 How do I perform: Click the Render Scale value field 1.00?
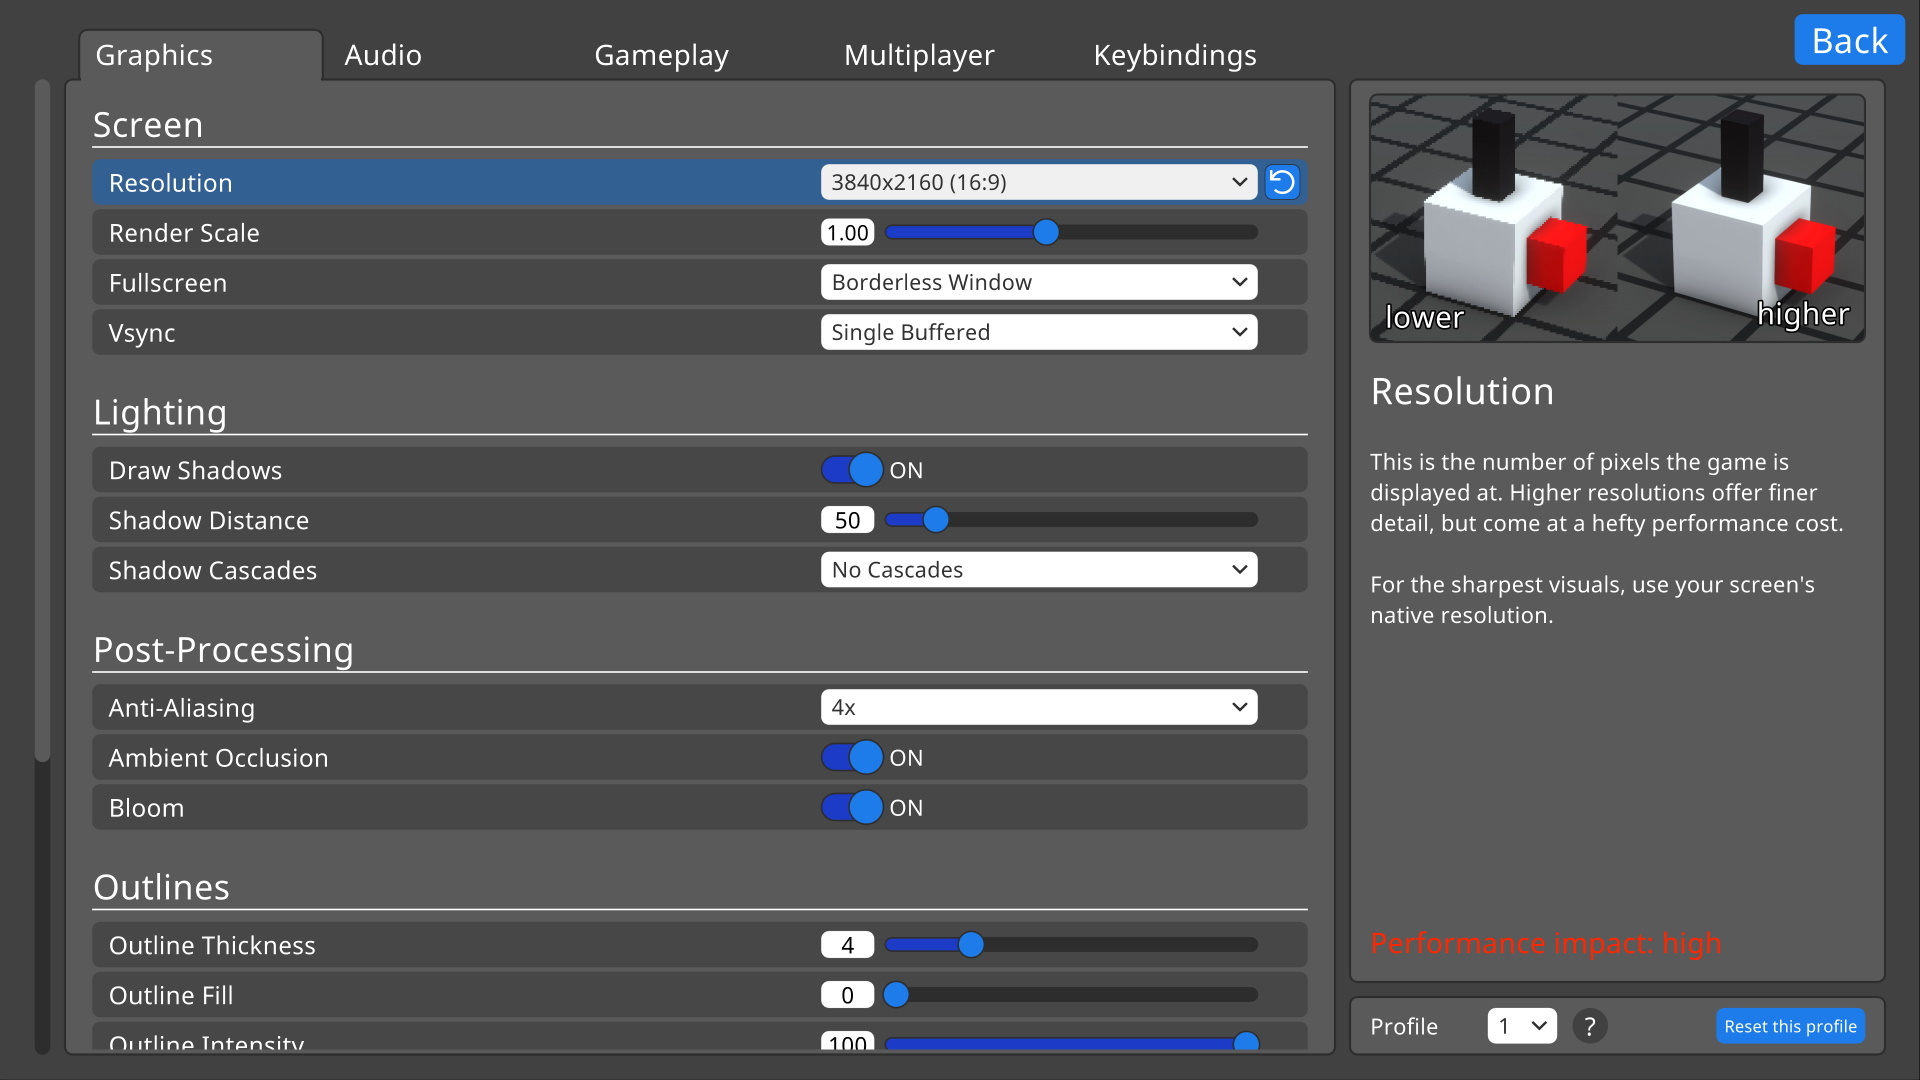point(848,232)
